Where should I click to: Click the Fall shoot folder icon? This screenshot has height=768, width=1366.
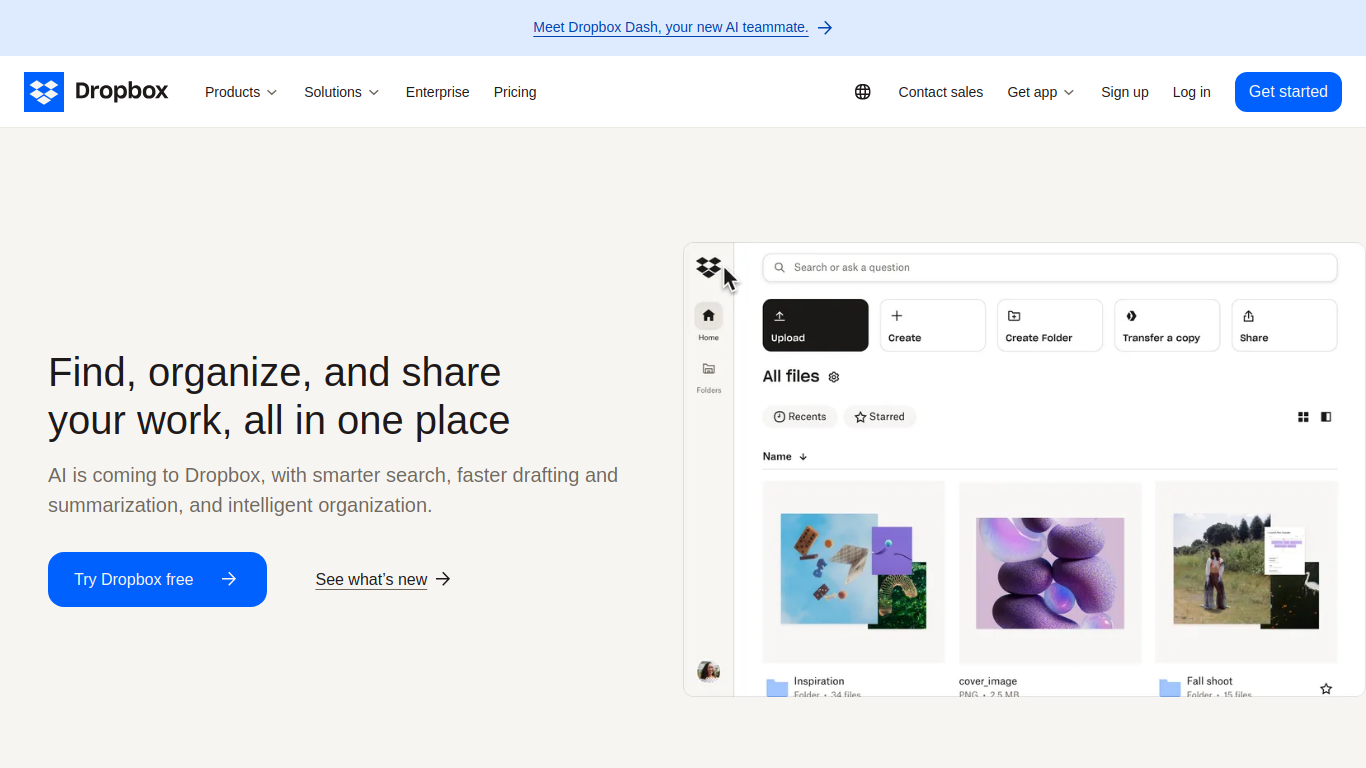coord(1170,688)
